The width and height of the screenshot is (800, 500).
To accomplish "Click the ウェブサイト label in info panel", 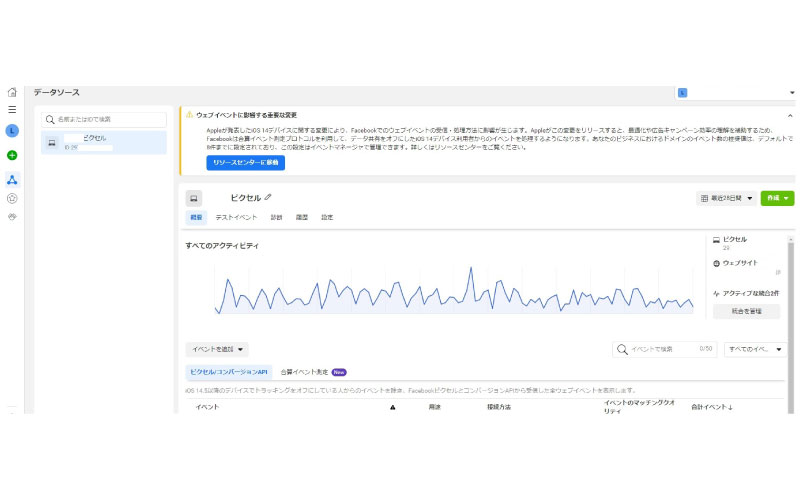I will click(x=740, y=263).
